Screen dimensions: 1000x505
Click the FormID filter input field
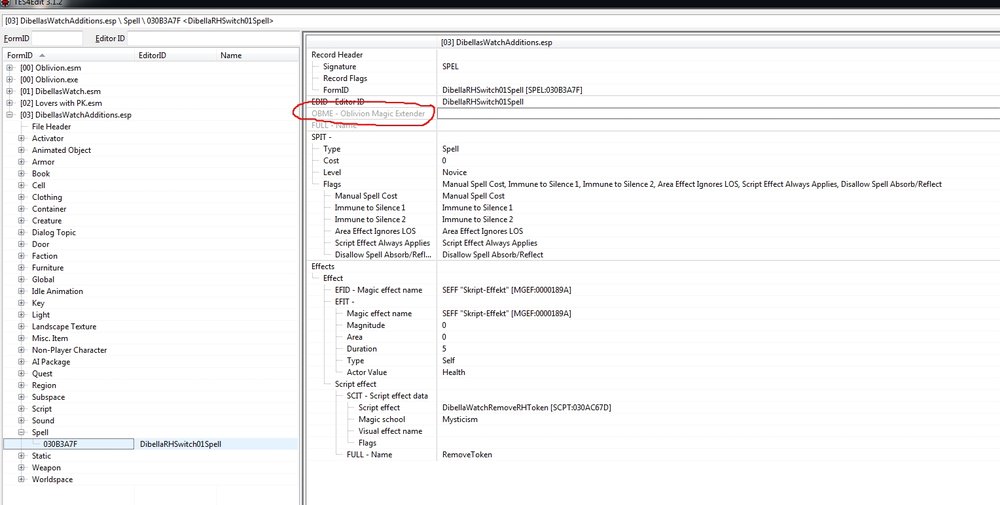click(57, 38)
